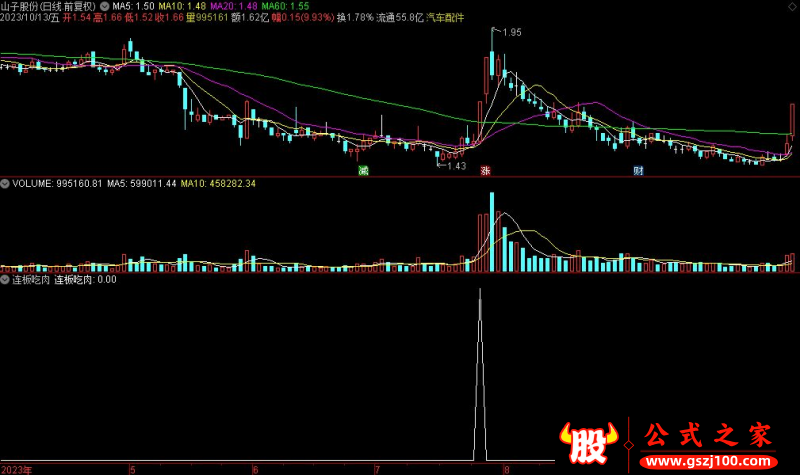Click the turnover rate 换1.78%

click(x=355, y=18)
